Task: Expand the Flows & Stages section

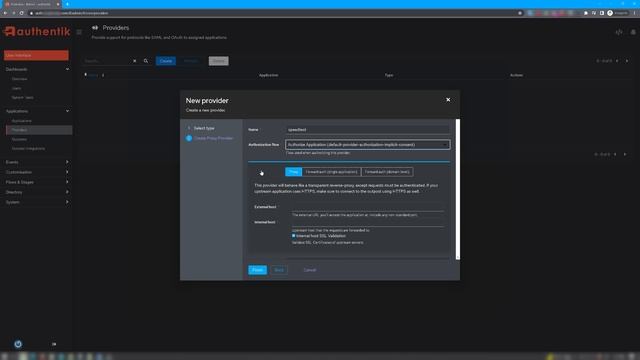Action: 36,182
